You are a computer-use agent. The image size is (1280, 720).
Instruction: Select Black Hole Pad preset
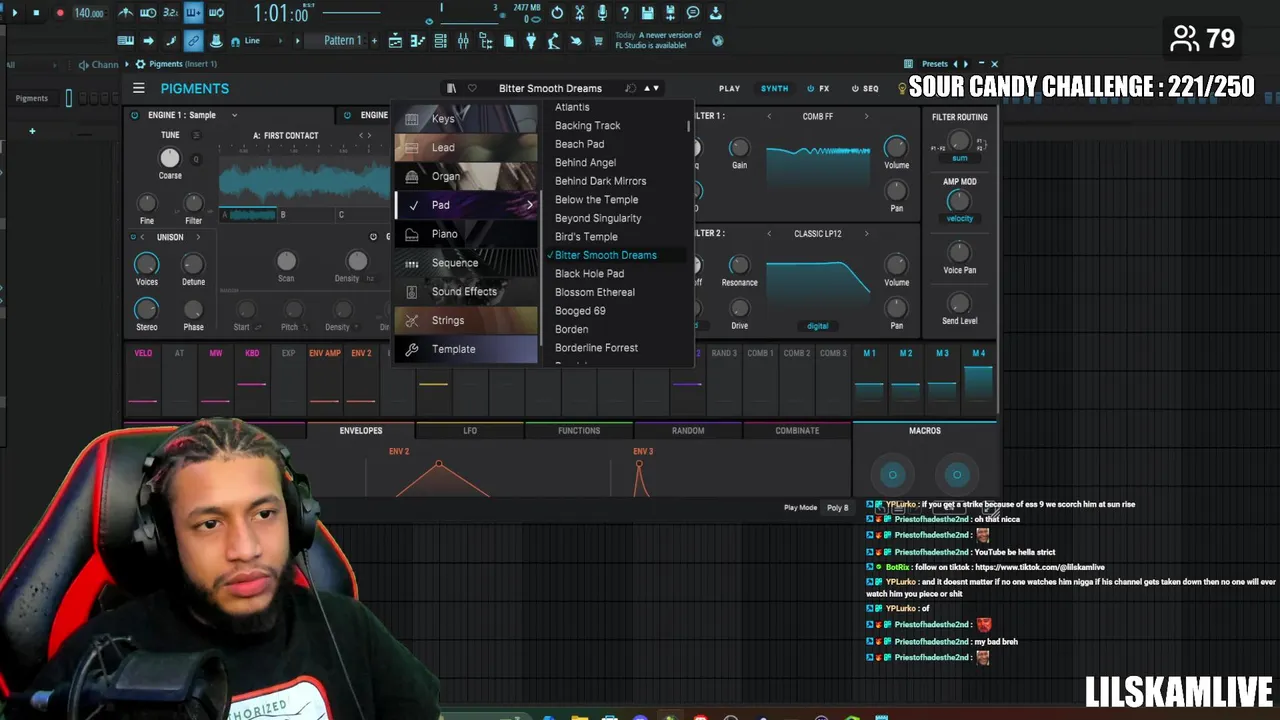click(589, 273)
